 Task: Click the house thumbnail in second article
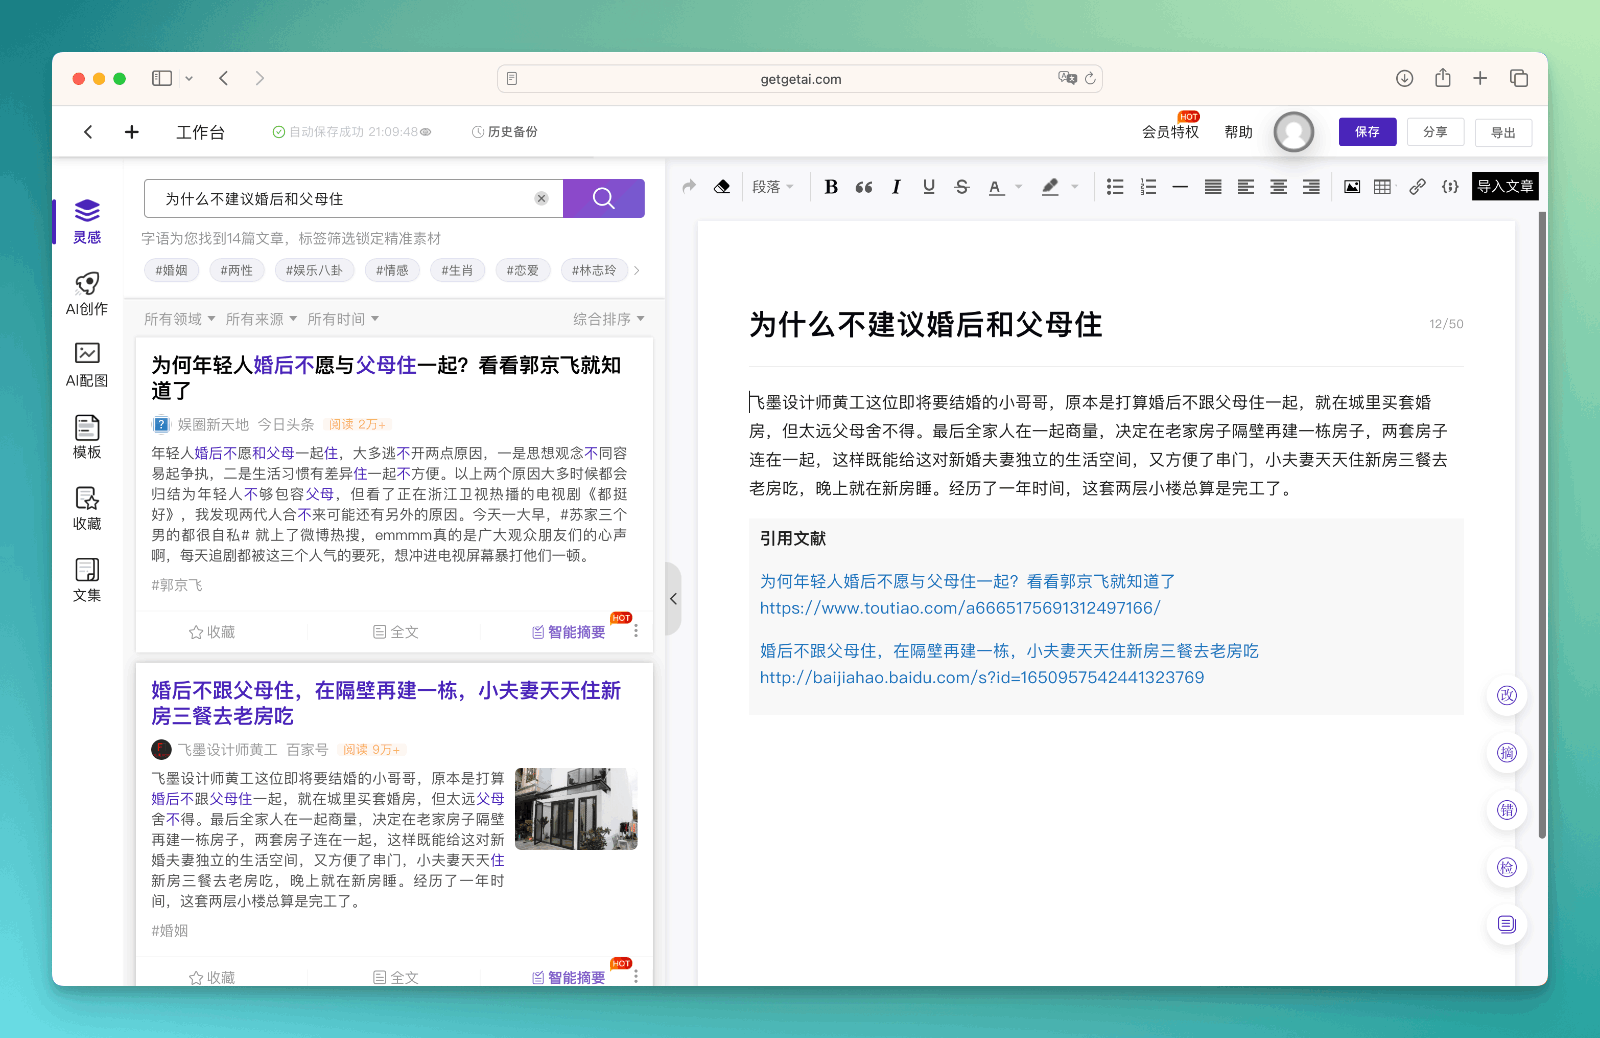[x=576, y=809]
